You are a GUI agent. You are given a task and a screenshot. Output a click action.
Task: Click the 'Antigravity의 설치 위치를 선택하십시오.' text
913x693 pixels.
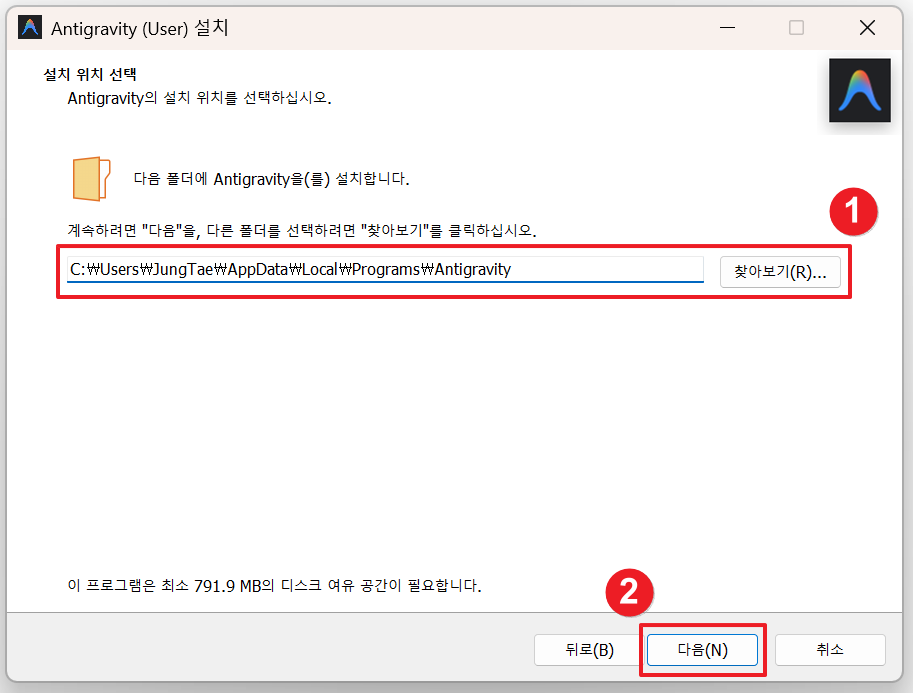[199, 98]
